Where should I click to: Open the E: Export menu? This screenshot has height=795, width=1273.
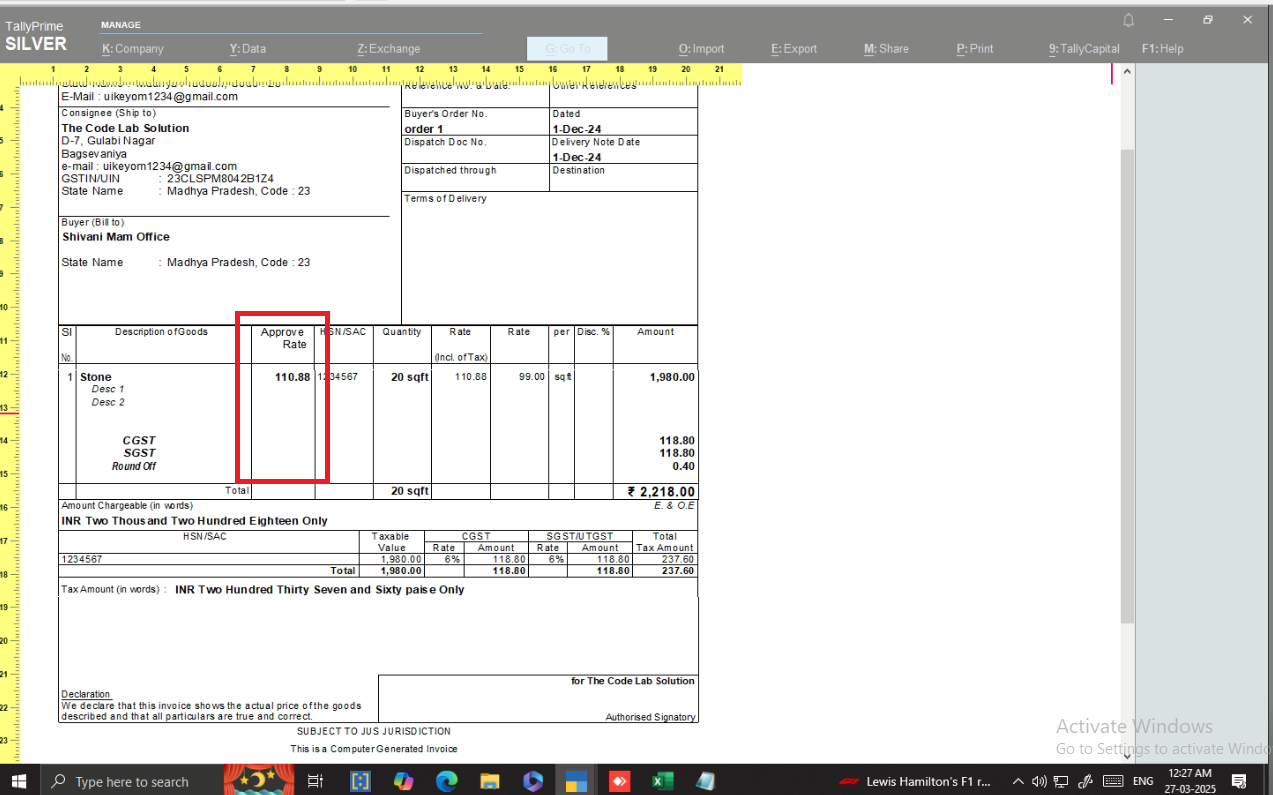tap(794, 48)
